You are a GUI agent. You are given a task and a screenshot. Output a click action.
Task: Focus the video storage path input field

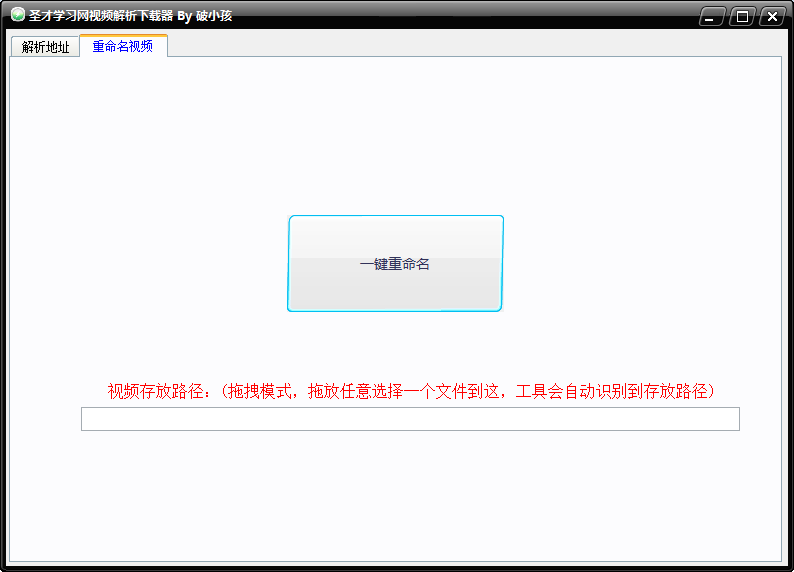410,419
